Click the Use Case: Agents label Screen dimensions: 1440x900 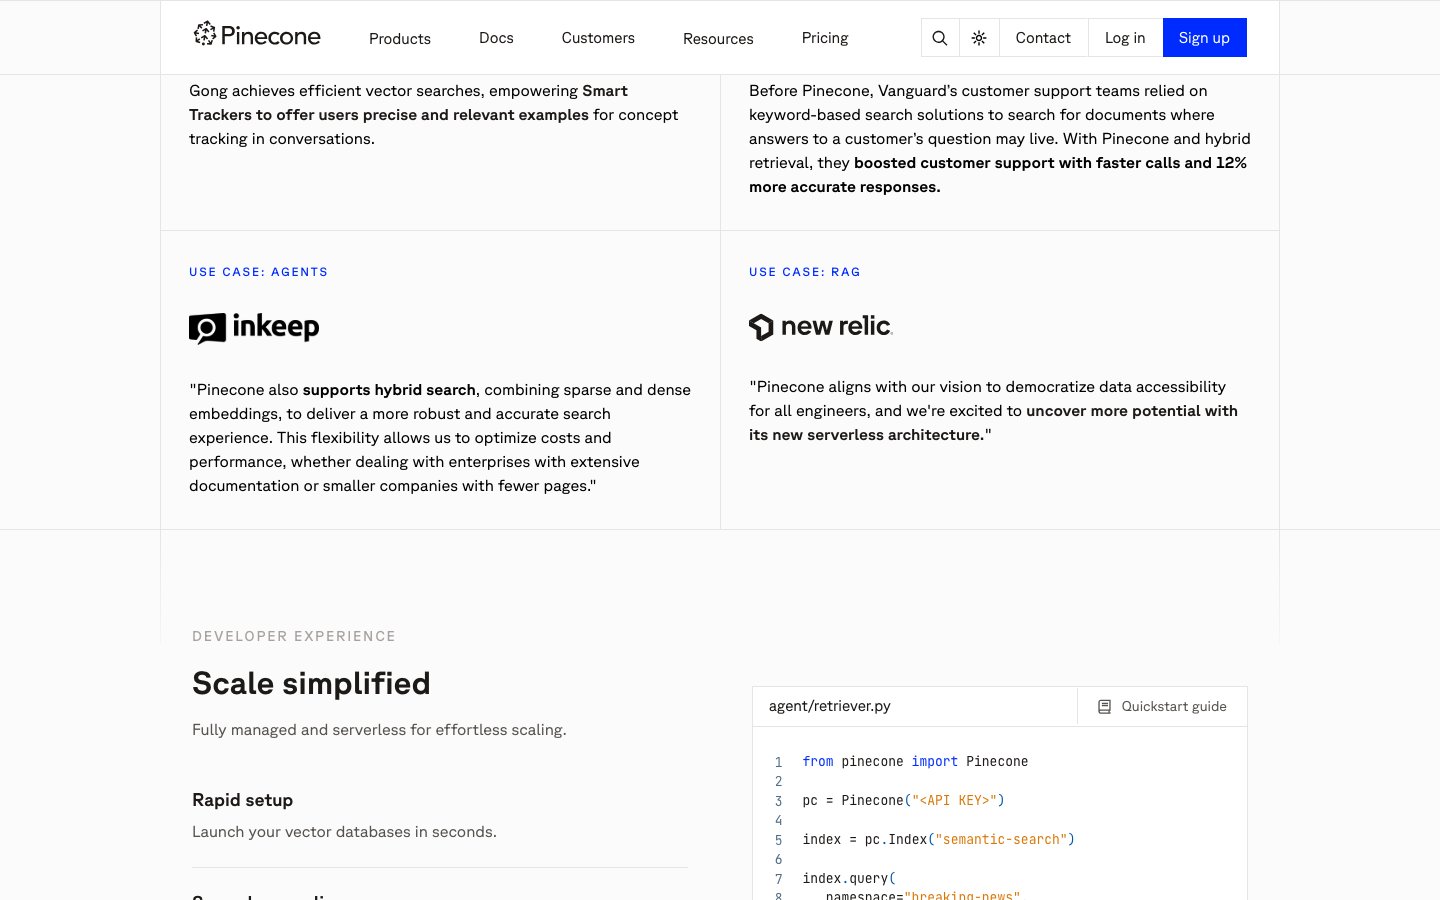258,272
